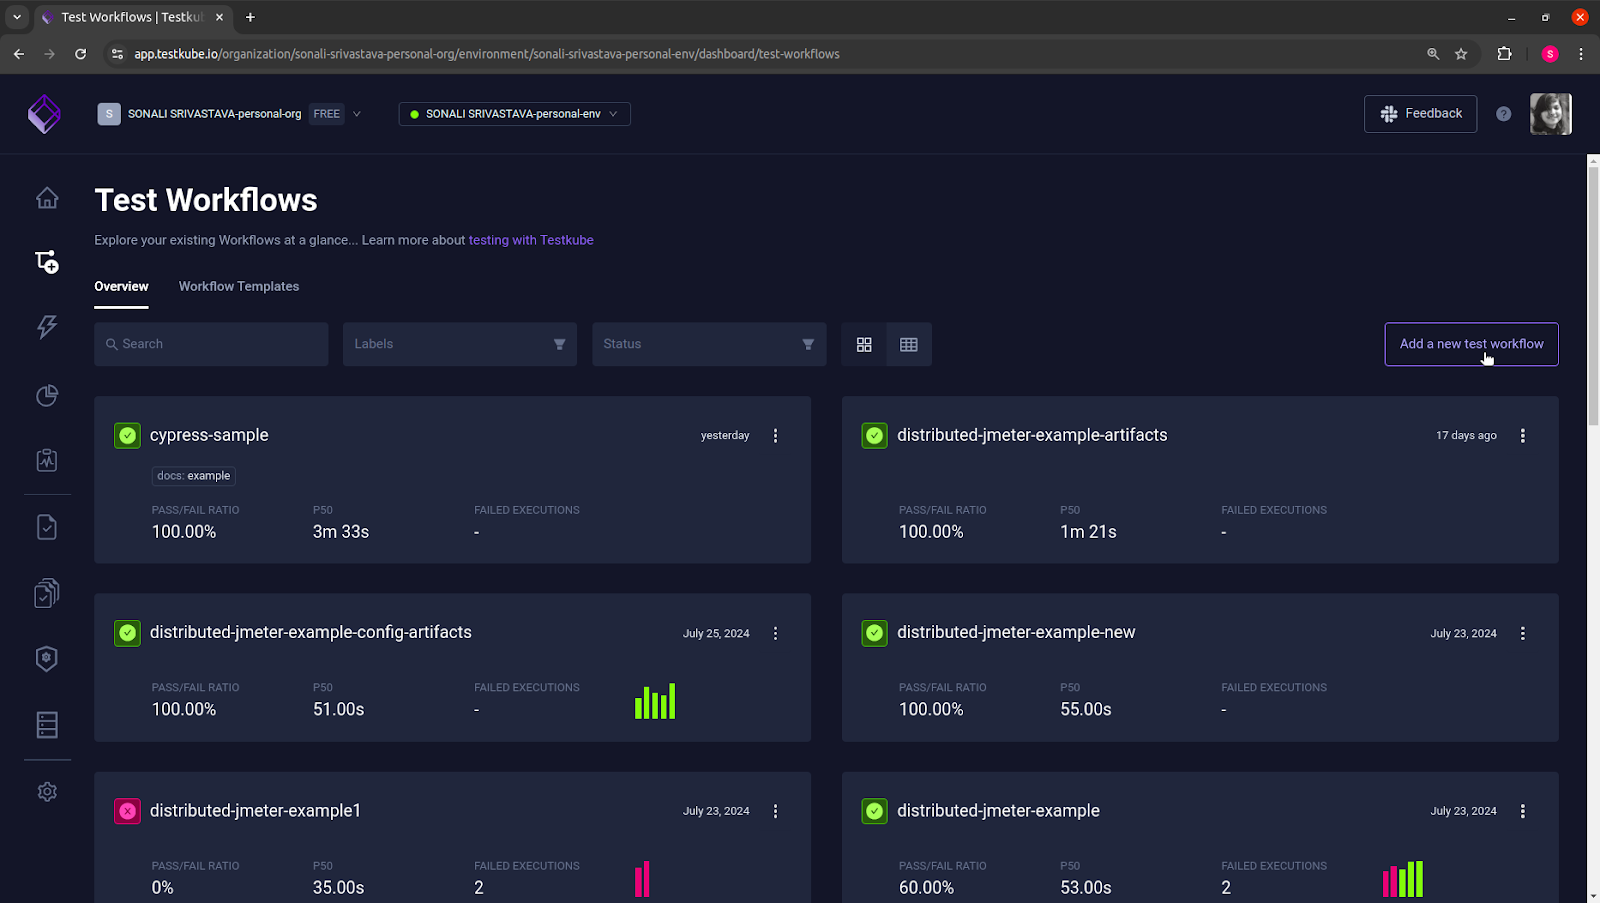Open the Status filter dropdown
The height and width of the screenshot is (903, 1600).
point(709,344)
